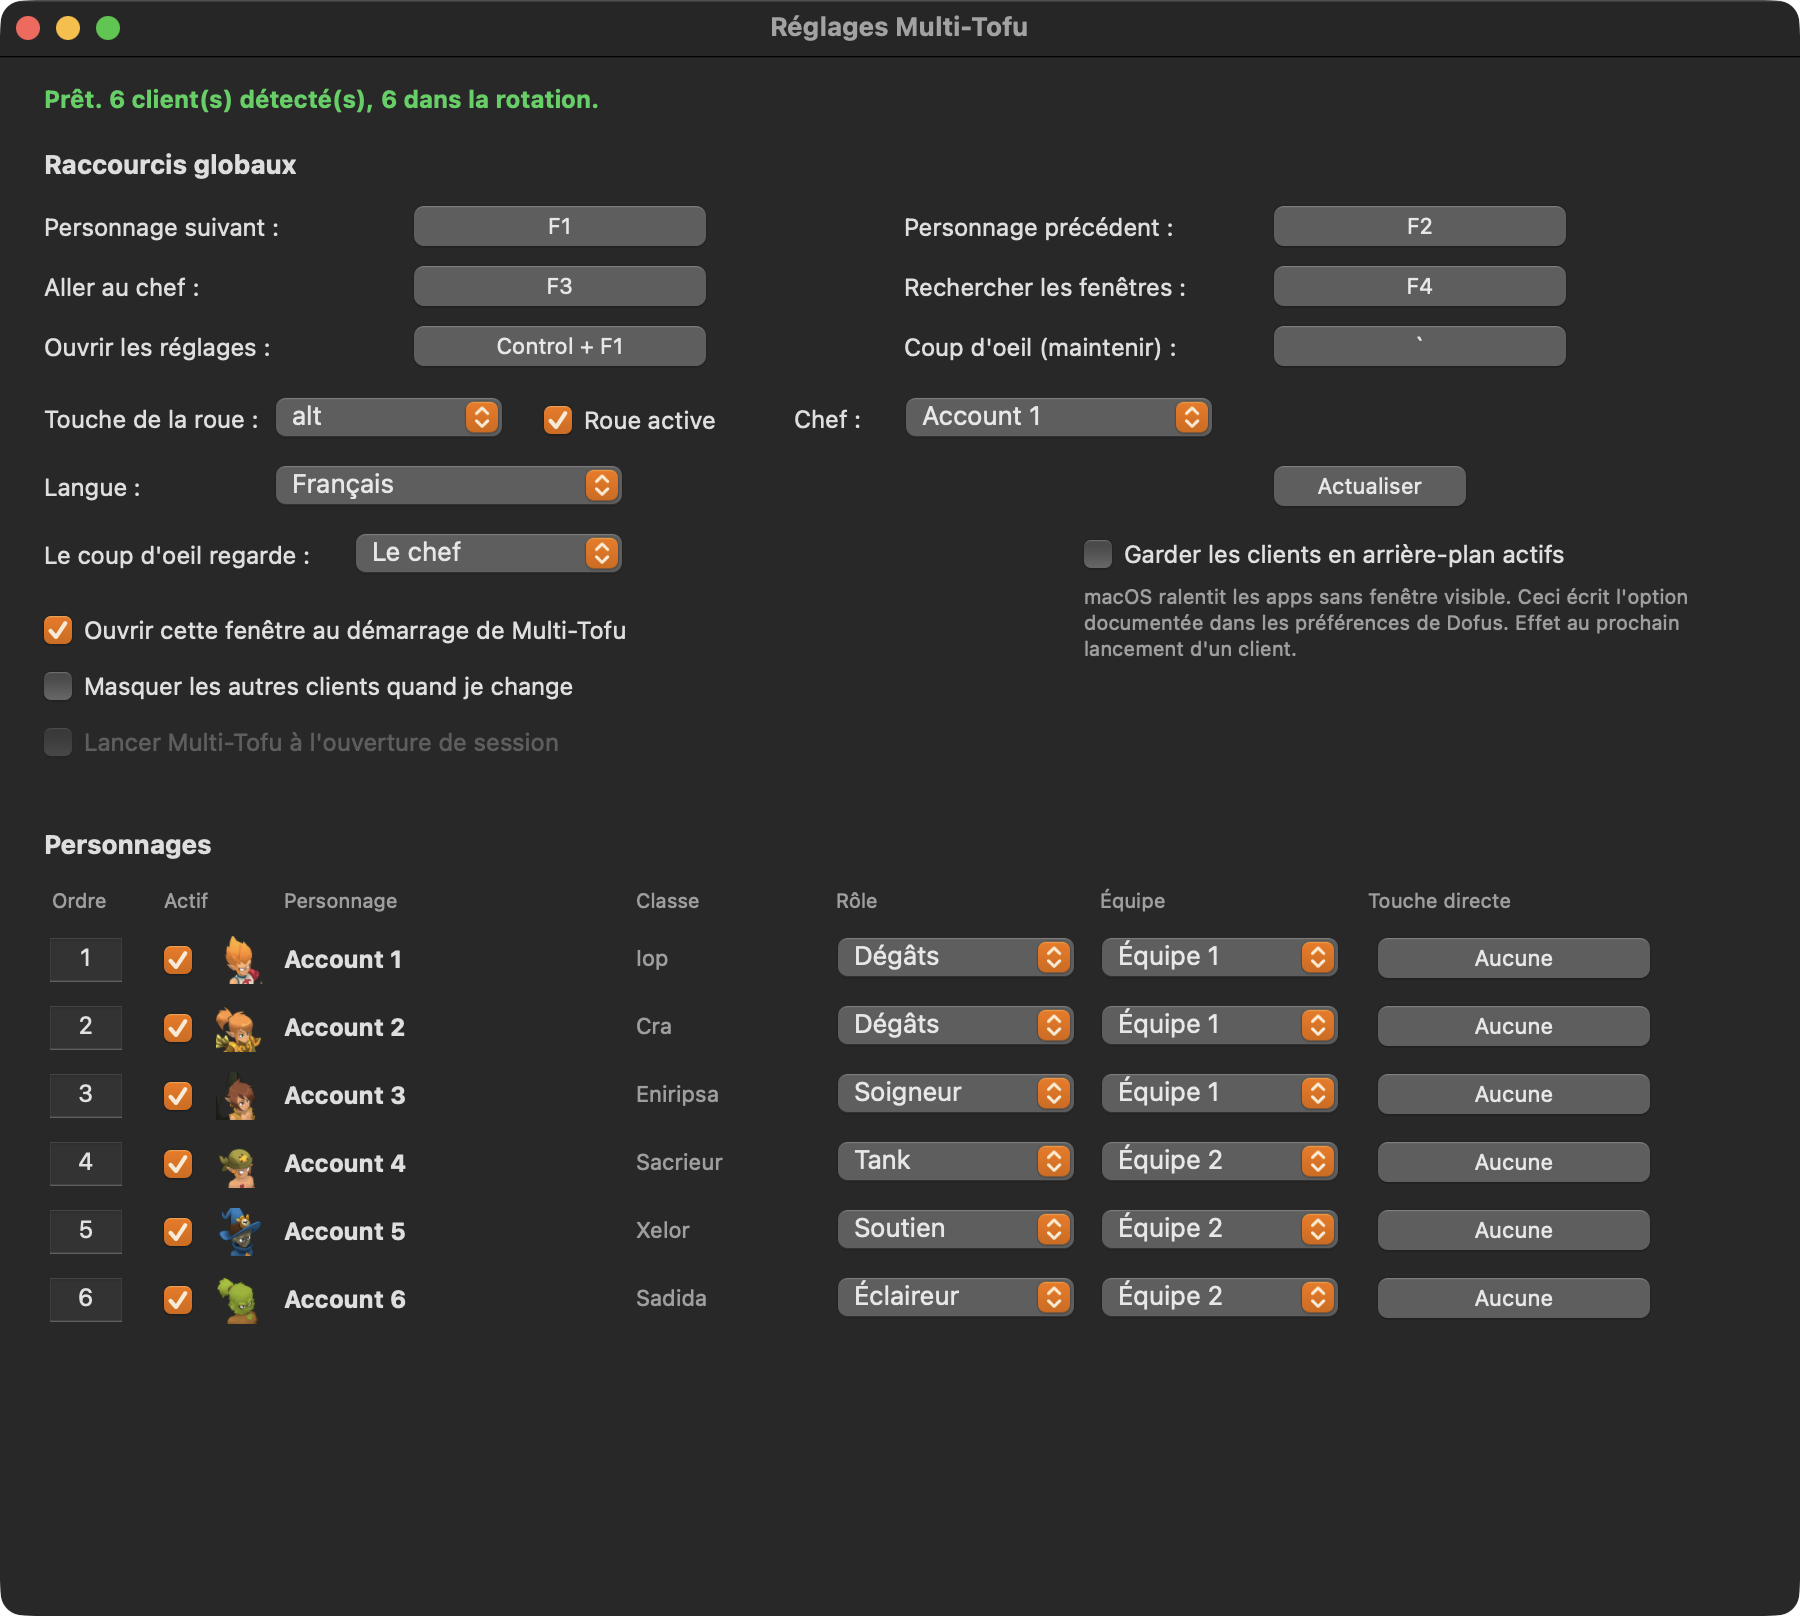Open Account 3 Équipe dropdown
This screenshot has height=1616, width=1800.
pyautogui.click(x=1219, y=1093)
